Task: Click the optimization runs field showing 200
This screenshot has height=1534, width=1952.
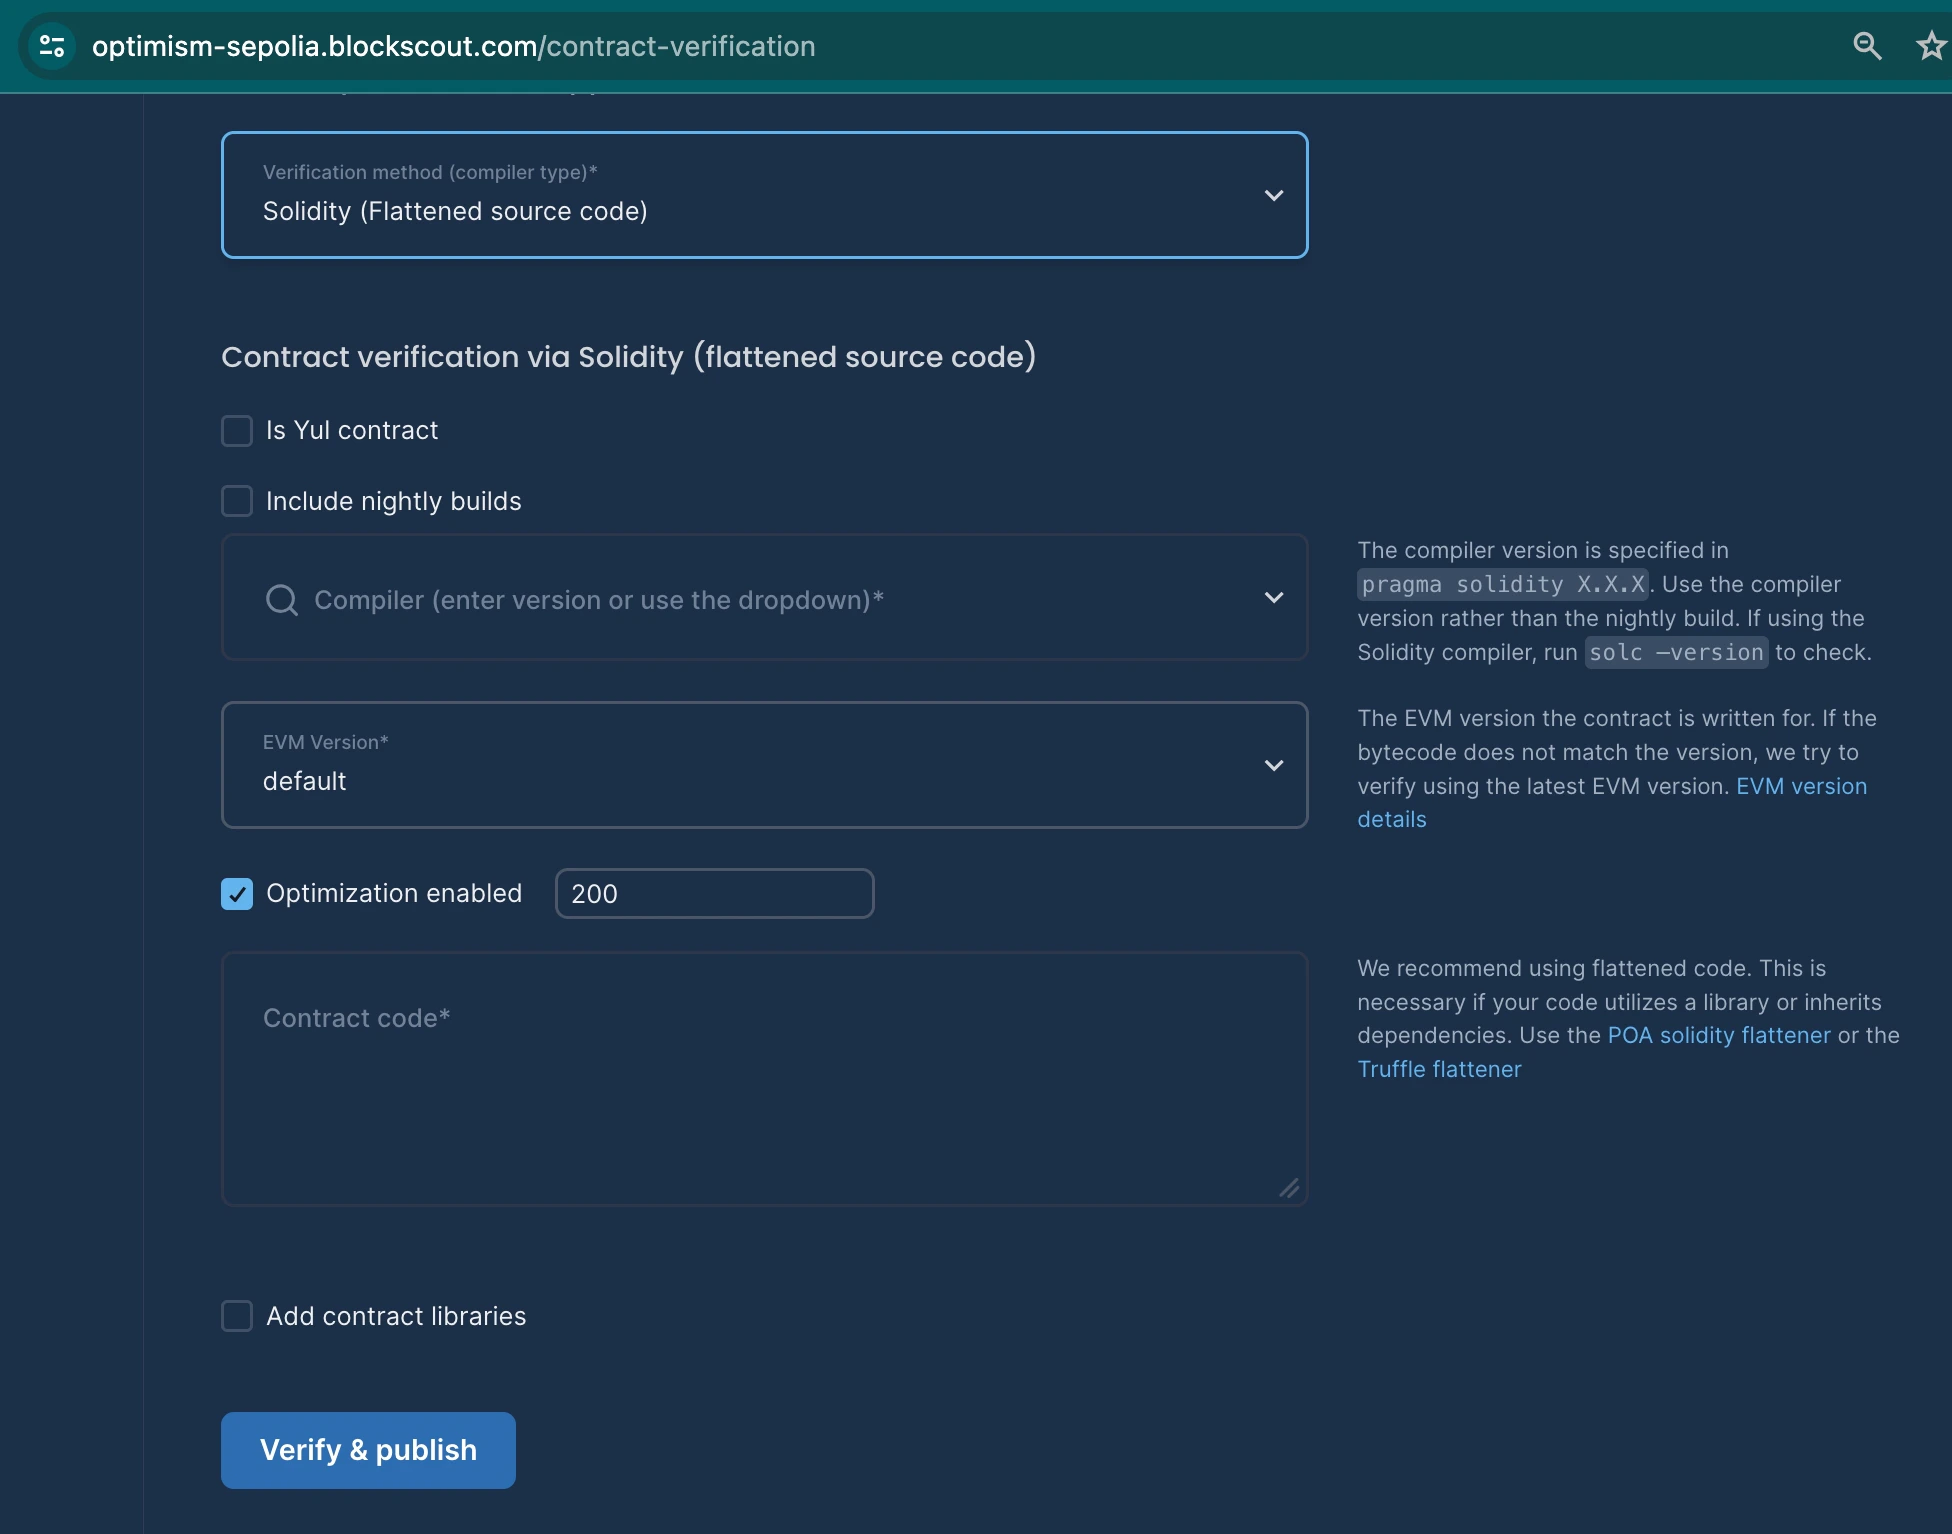Action: tap(714, 894)
